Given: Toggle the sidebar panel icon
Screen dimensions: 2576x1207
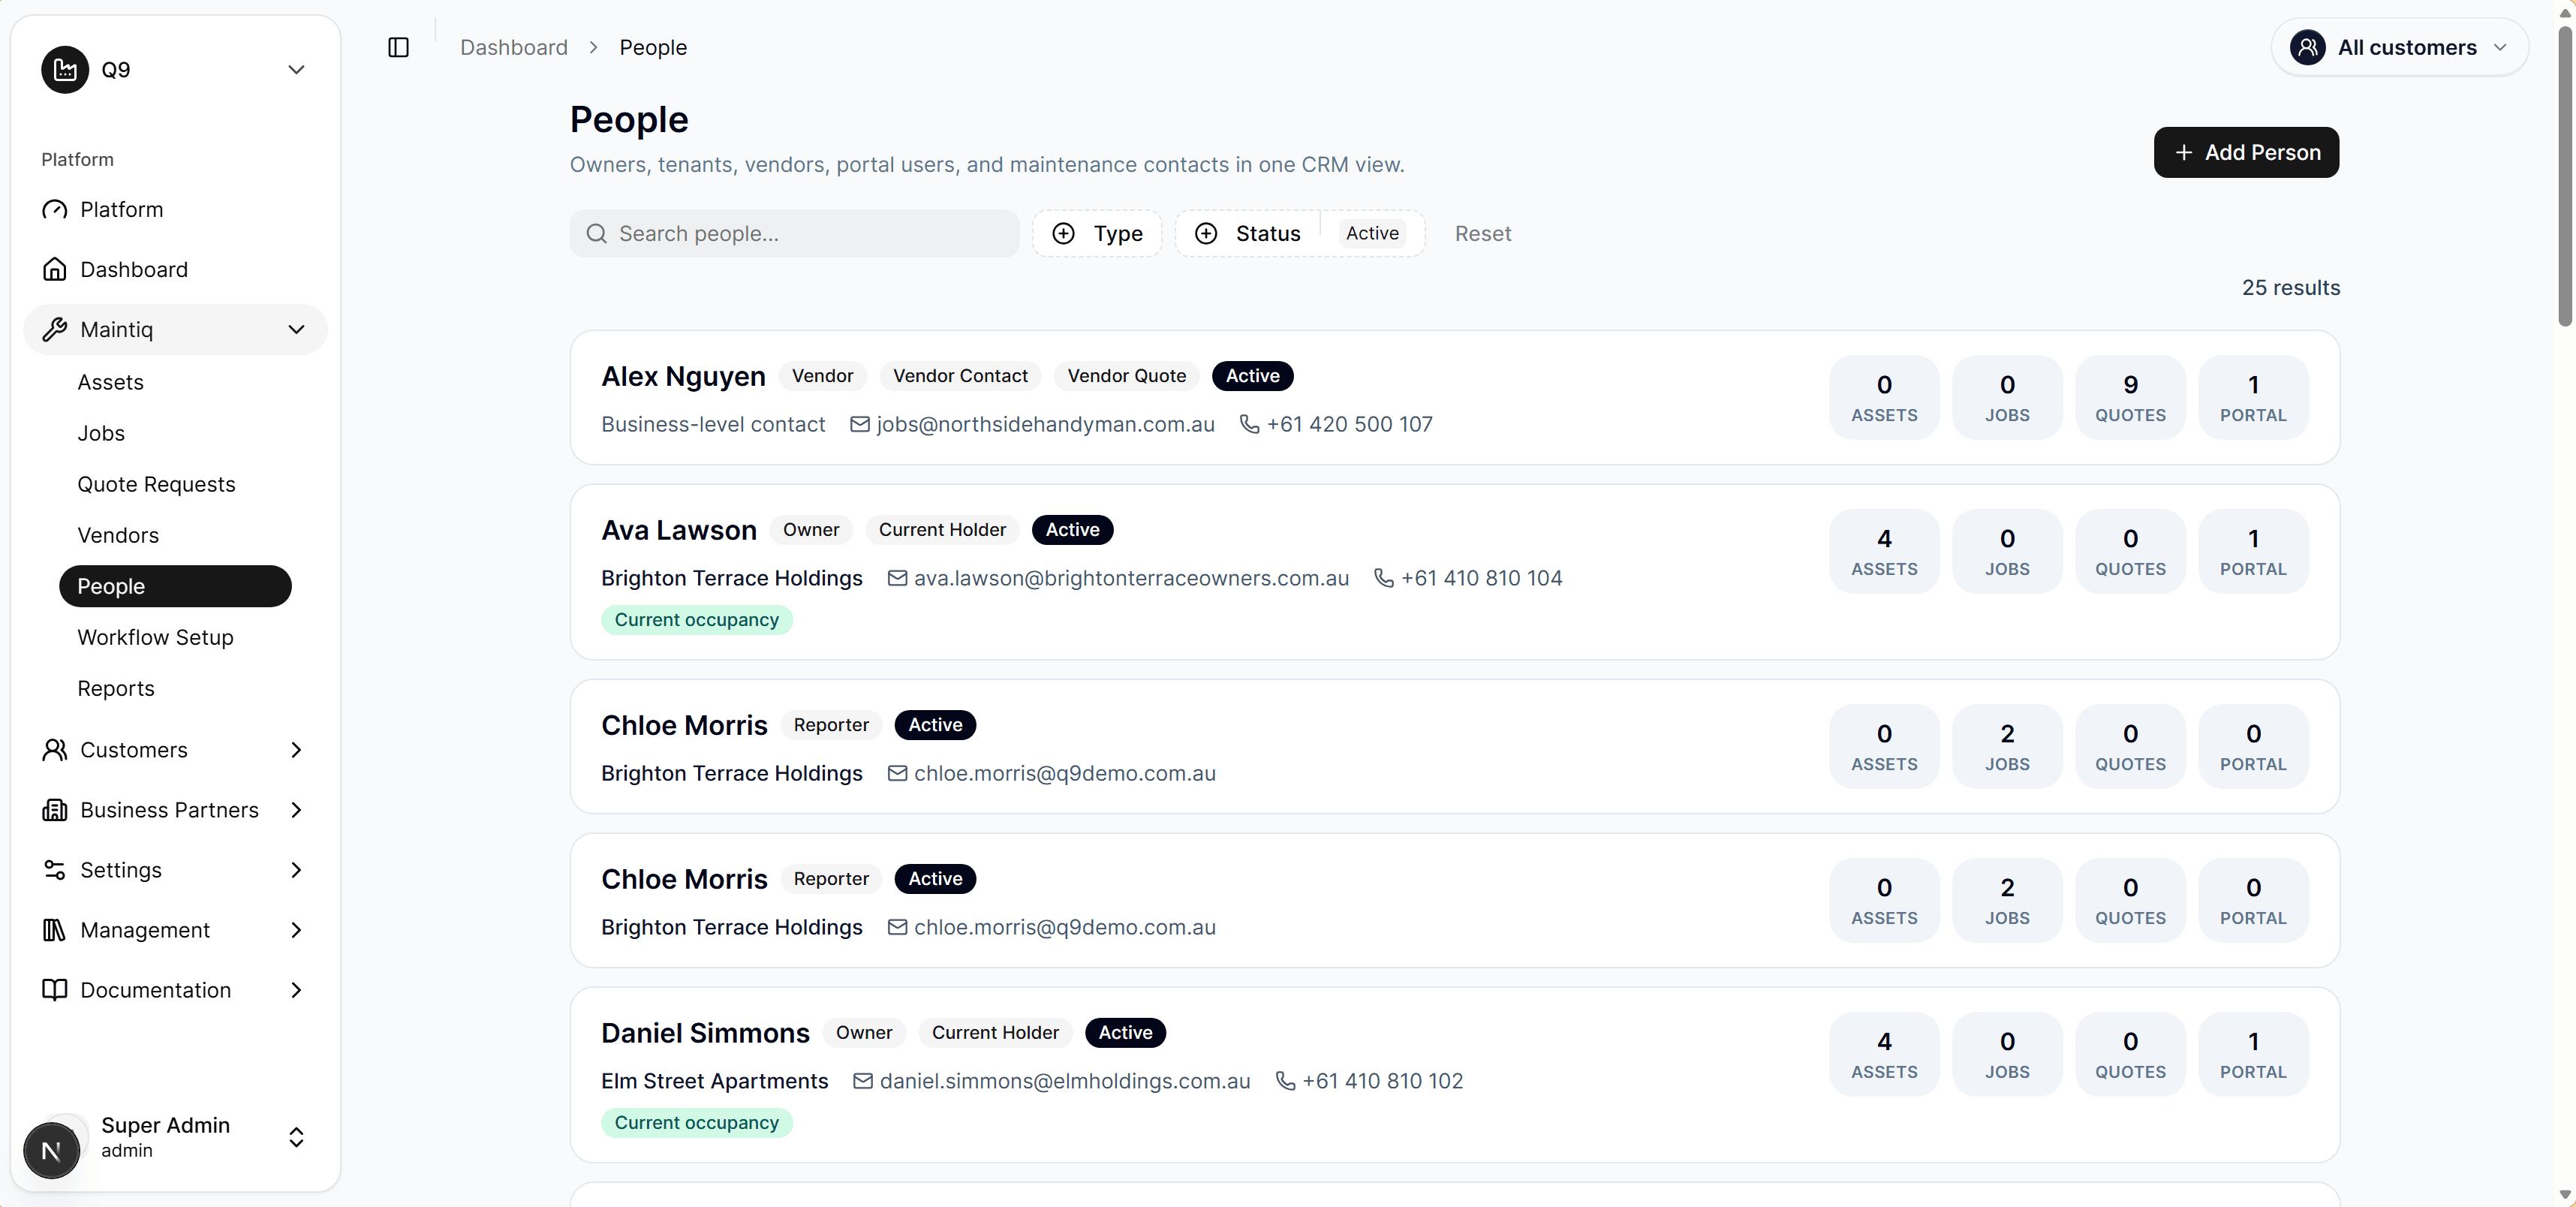Looking at the screenshot, I should (398, 47).
